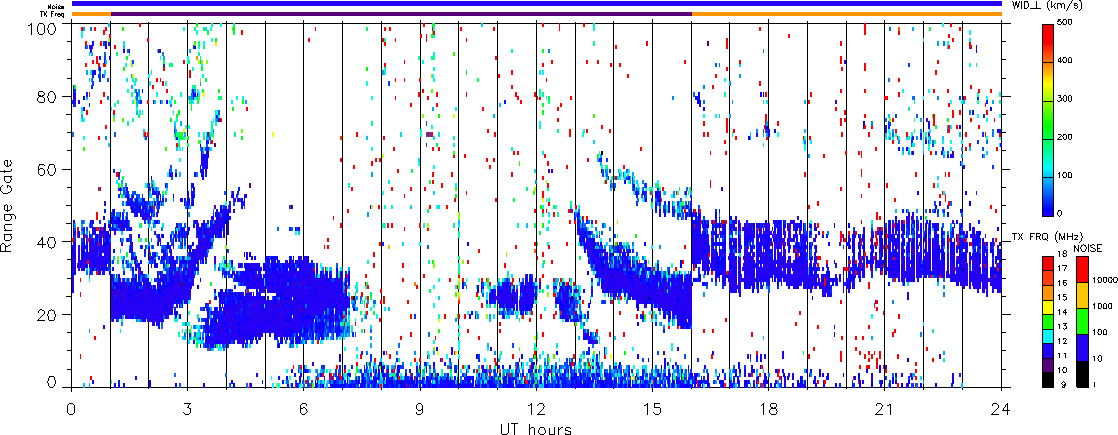Viewport: 1118px width, 435px height.
Task: Pick the black segment of the NOISE colorbar
Action: (1082, 374)
